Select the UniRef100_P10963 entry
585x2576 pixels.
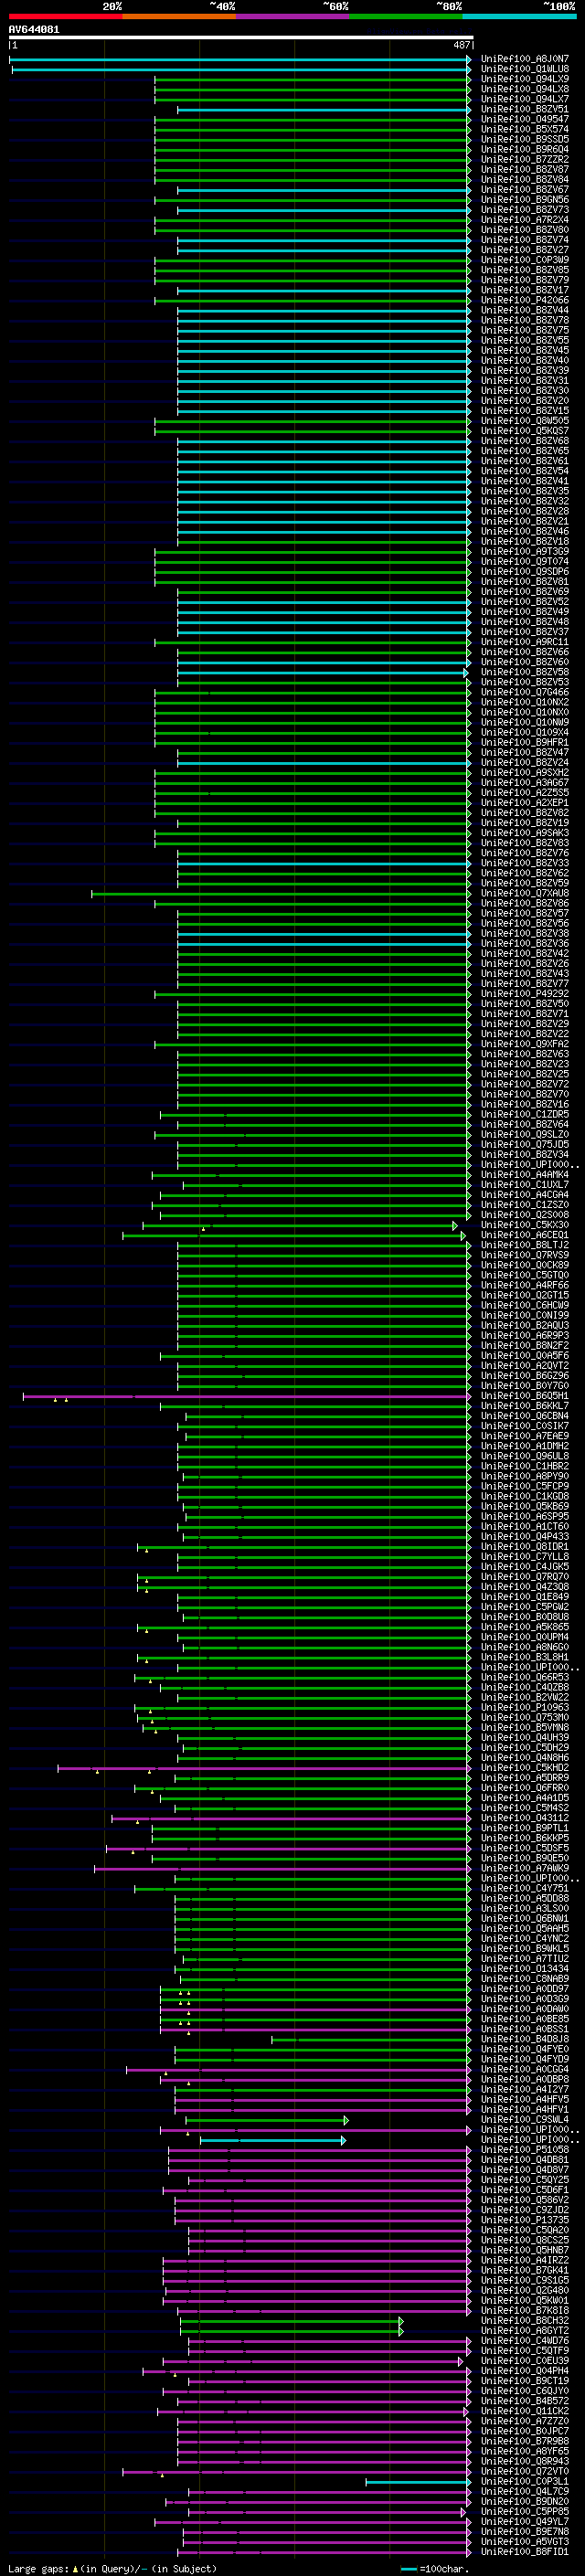(x=524, y=1707)
